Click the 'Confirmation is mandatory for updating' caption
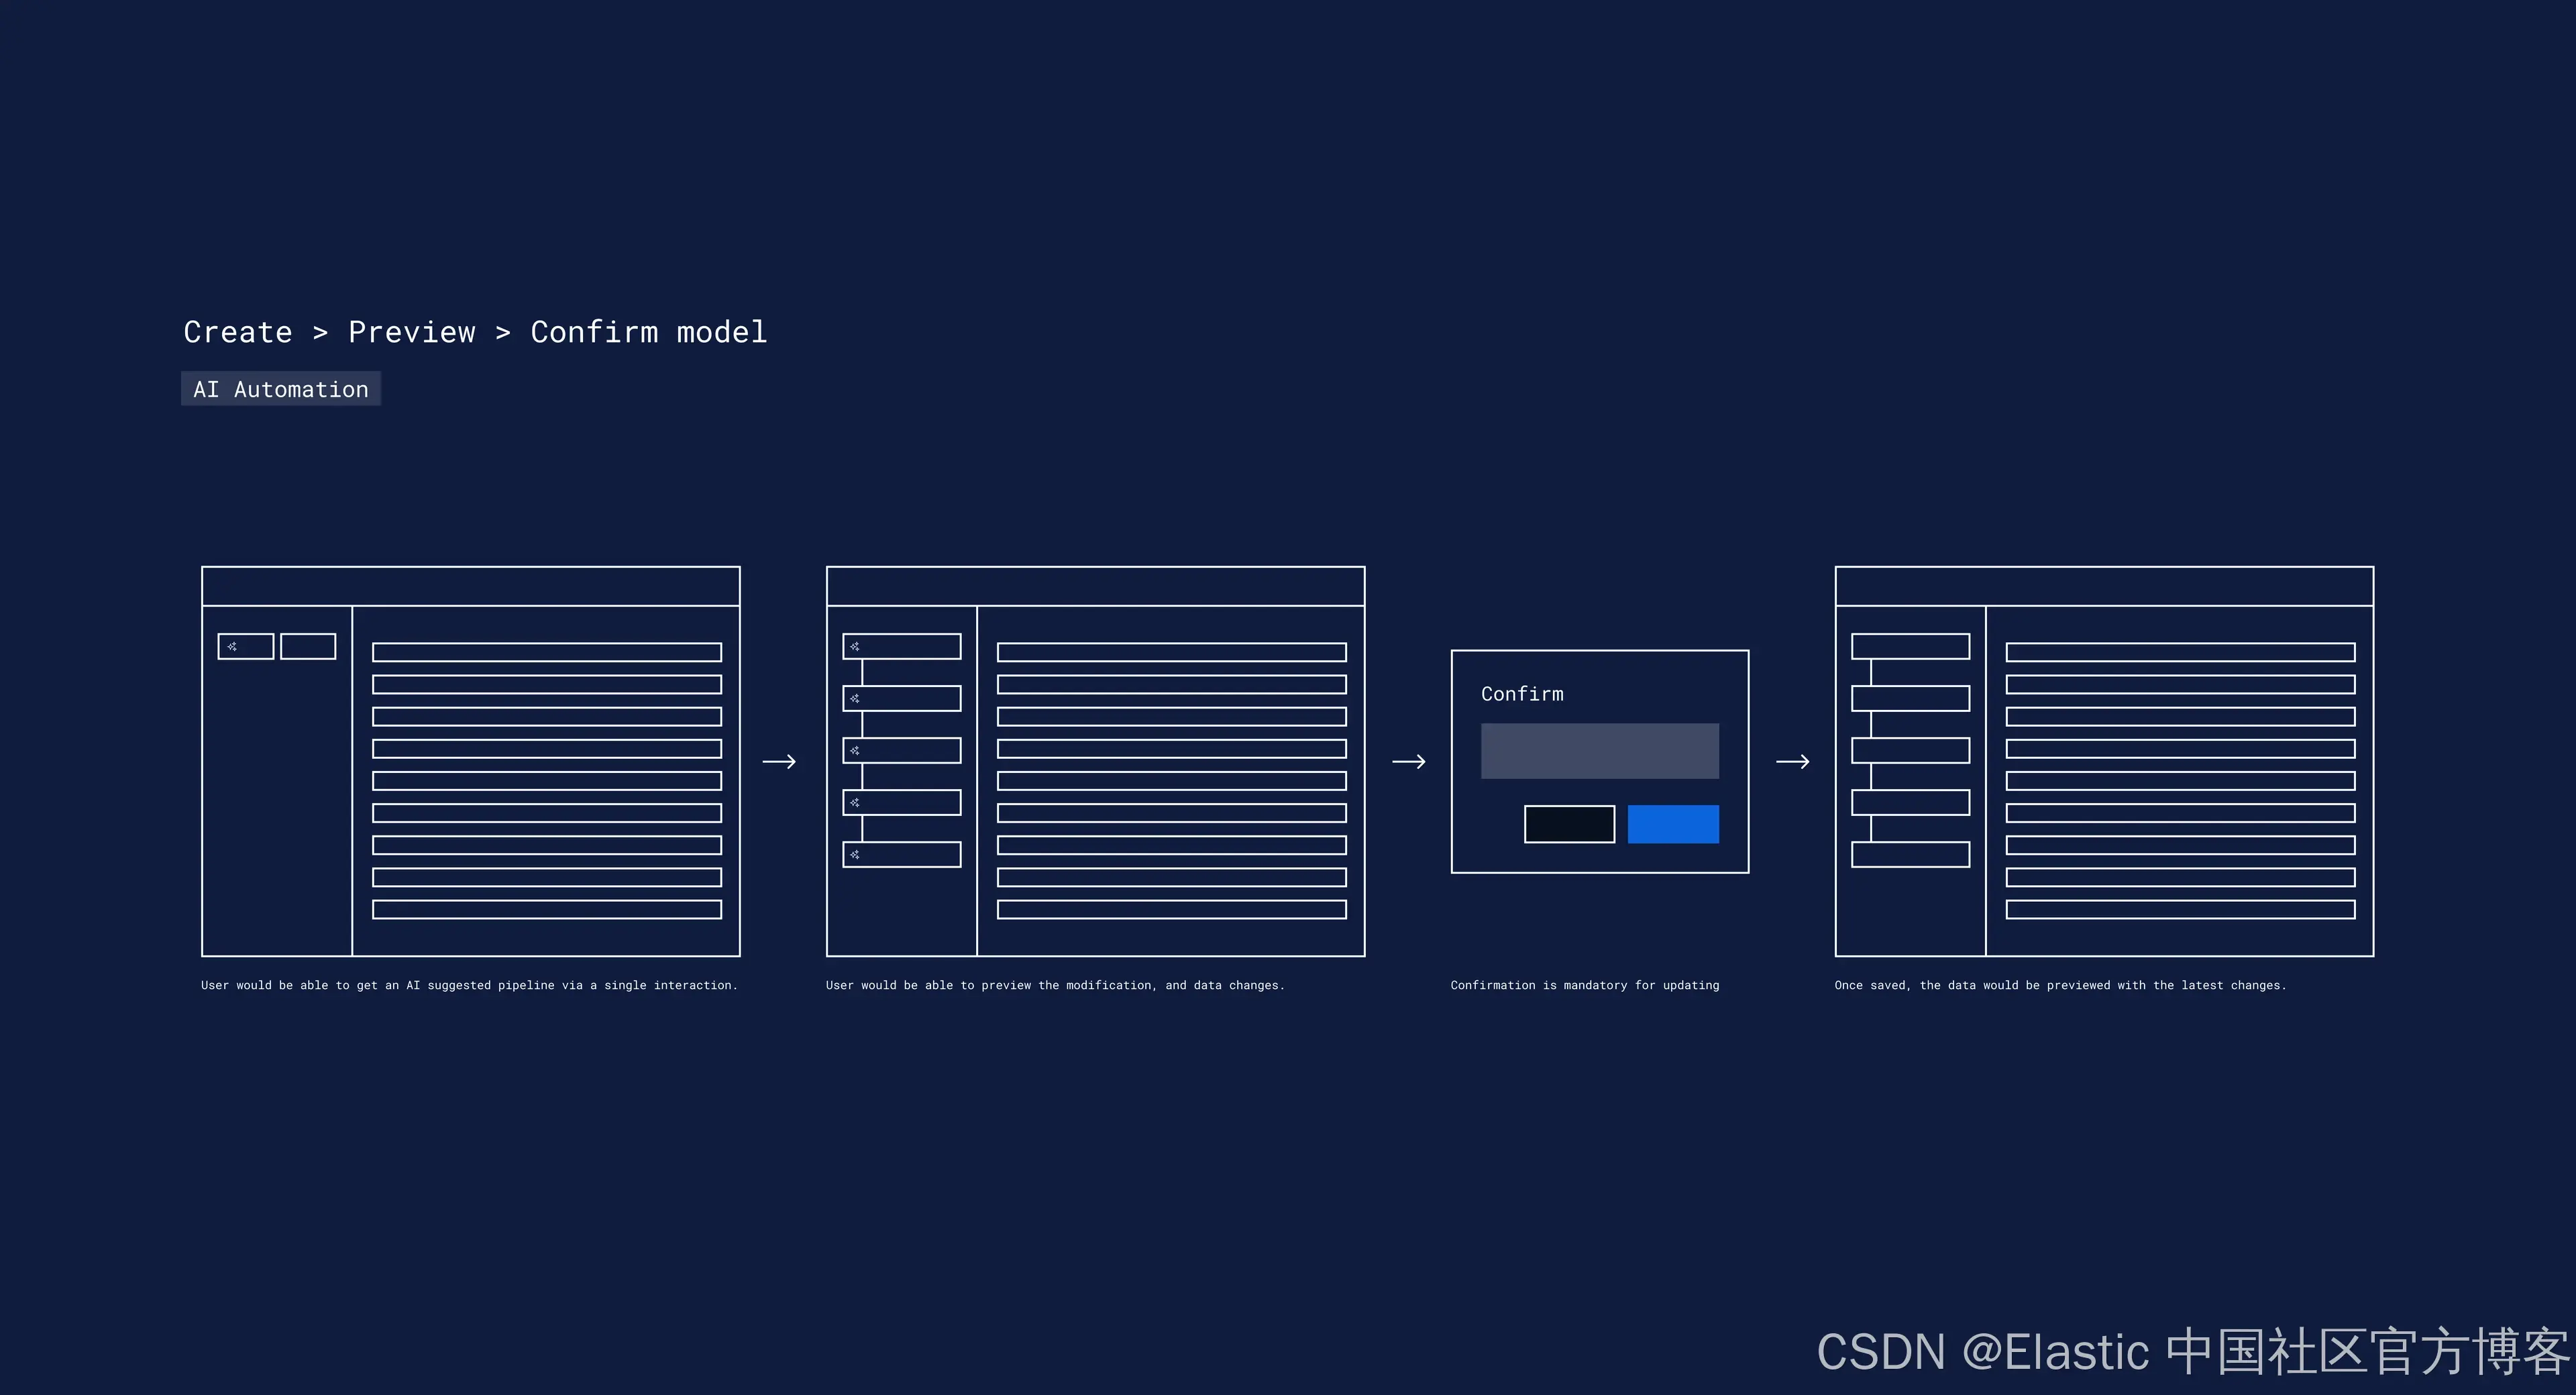Image resolution: width=2576 pixels, height=1395 pixels. tap(1584, 985)
